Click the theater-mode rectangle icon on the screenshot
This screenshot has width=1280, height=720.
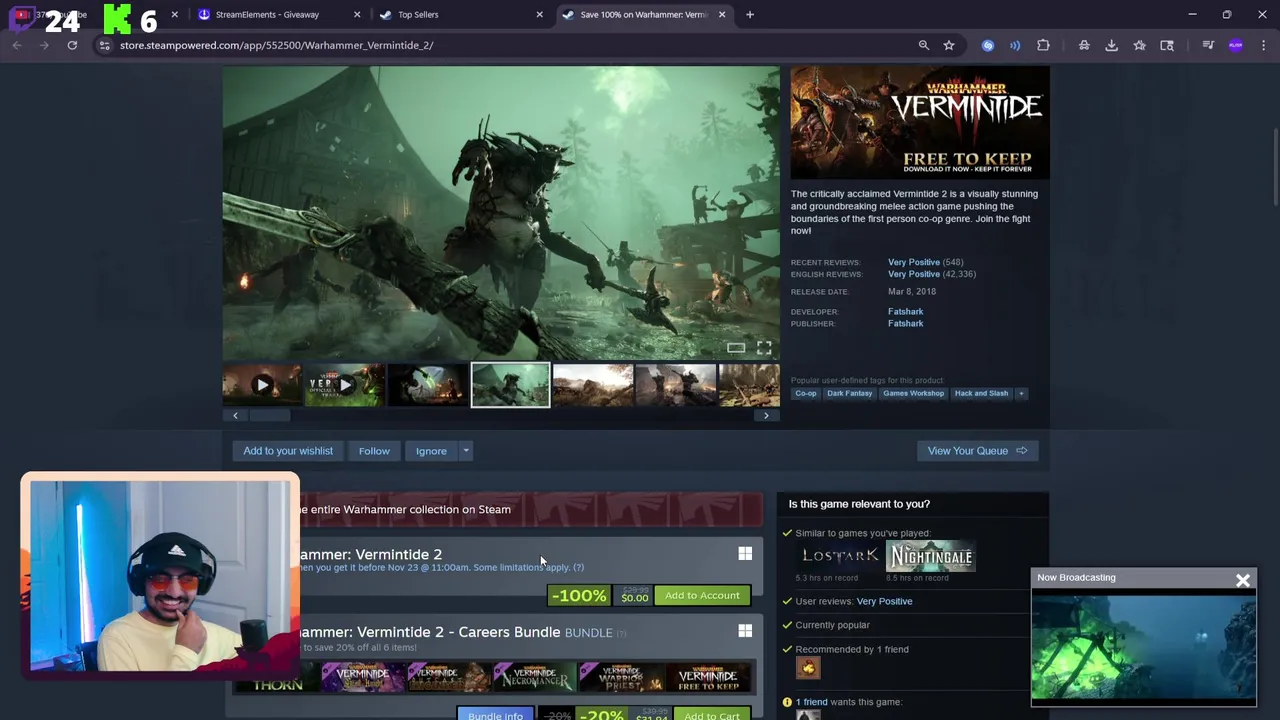[x=736, y=347]
